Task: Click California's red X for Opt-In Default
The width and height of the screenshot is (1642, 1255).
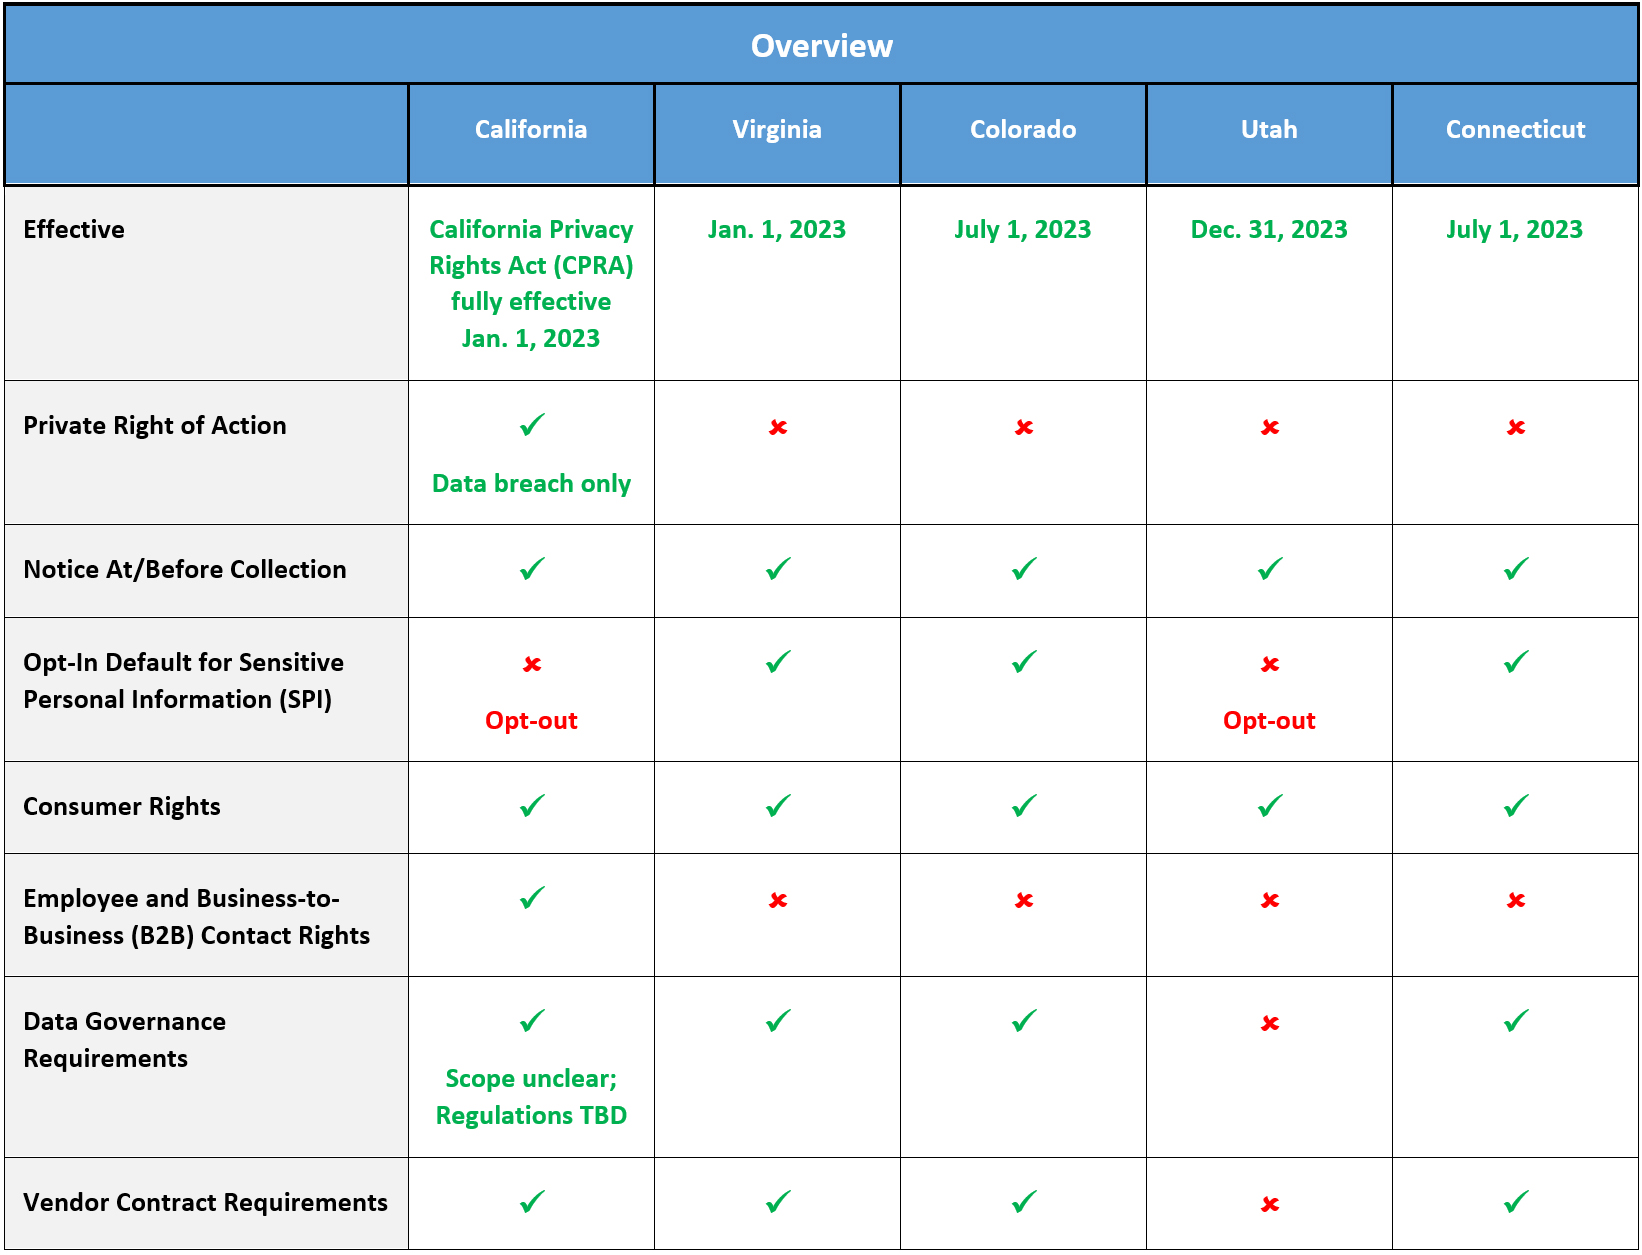Action: tap(532, 664)
